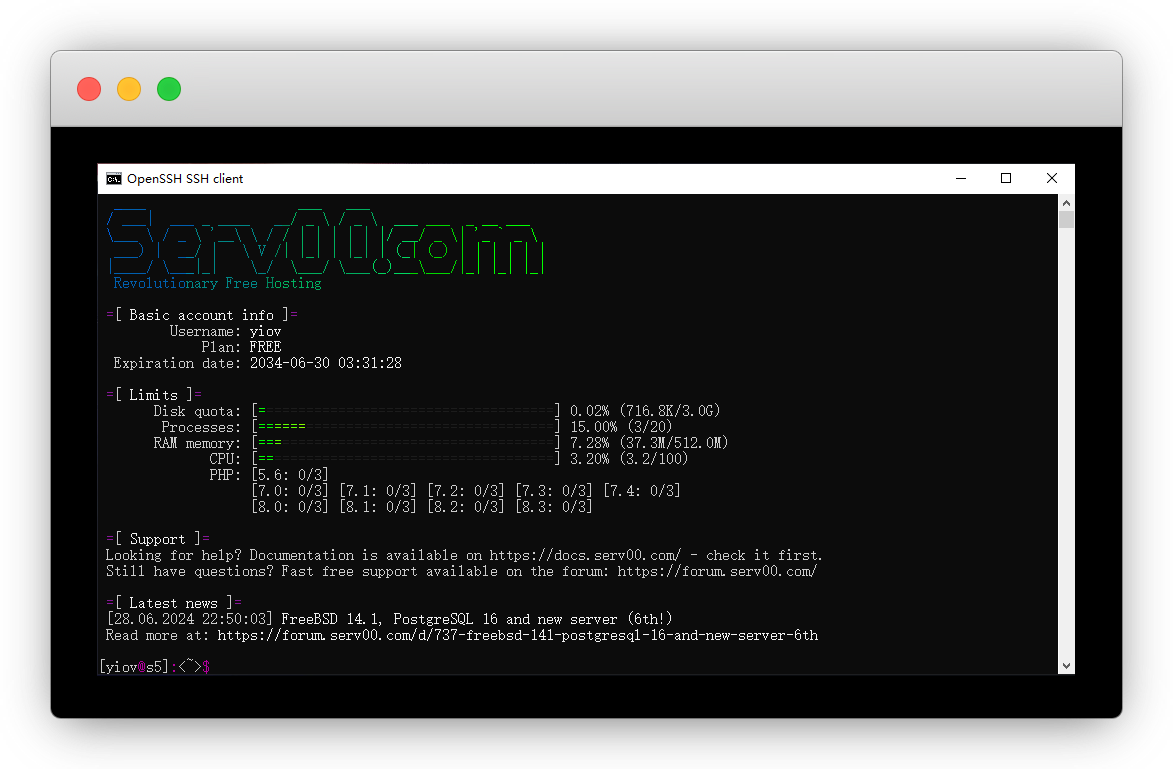Click the scrollbar down arrow in terminal
The width and height of the screenshot is (1173, 769).
click(x=1066, y=666)
